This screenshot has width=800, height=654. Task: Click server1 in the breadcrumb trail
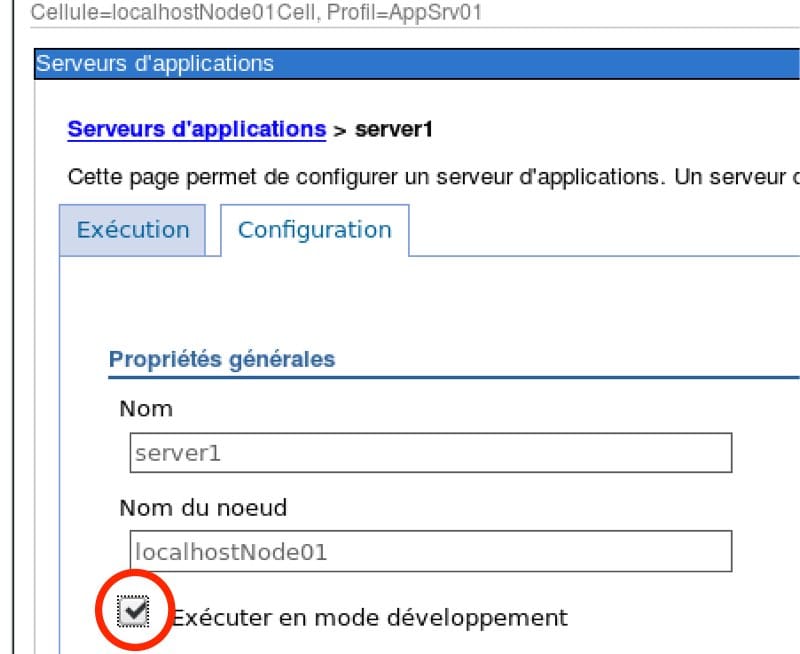tap(394, 130)
